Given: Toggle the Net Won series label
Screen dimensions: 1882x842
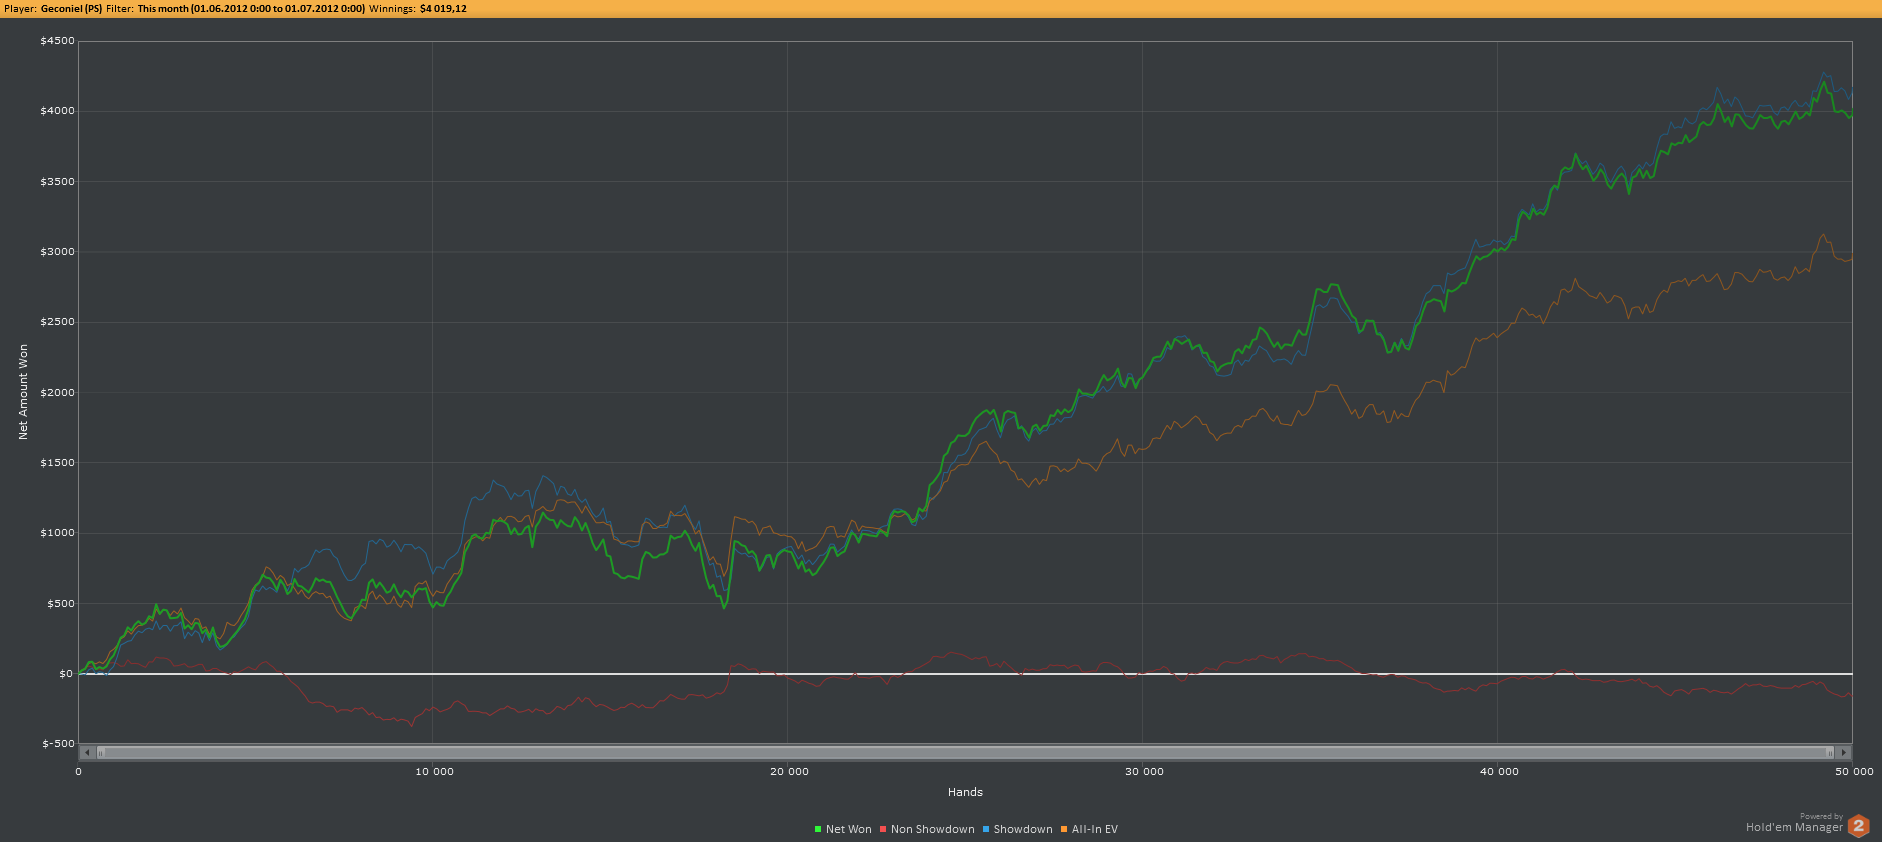Looking at the screenshot, I should pos(848,829).
